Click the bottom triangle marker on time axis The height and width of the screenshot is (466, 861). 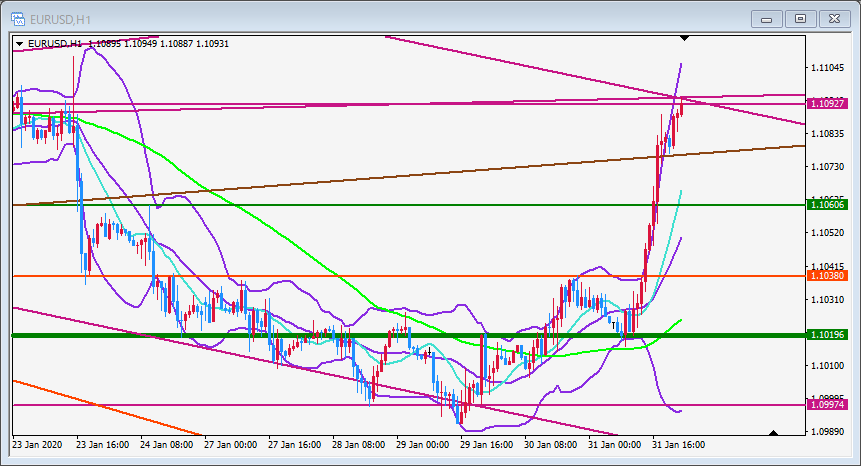(x=773, y=433)
